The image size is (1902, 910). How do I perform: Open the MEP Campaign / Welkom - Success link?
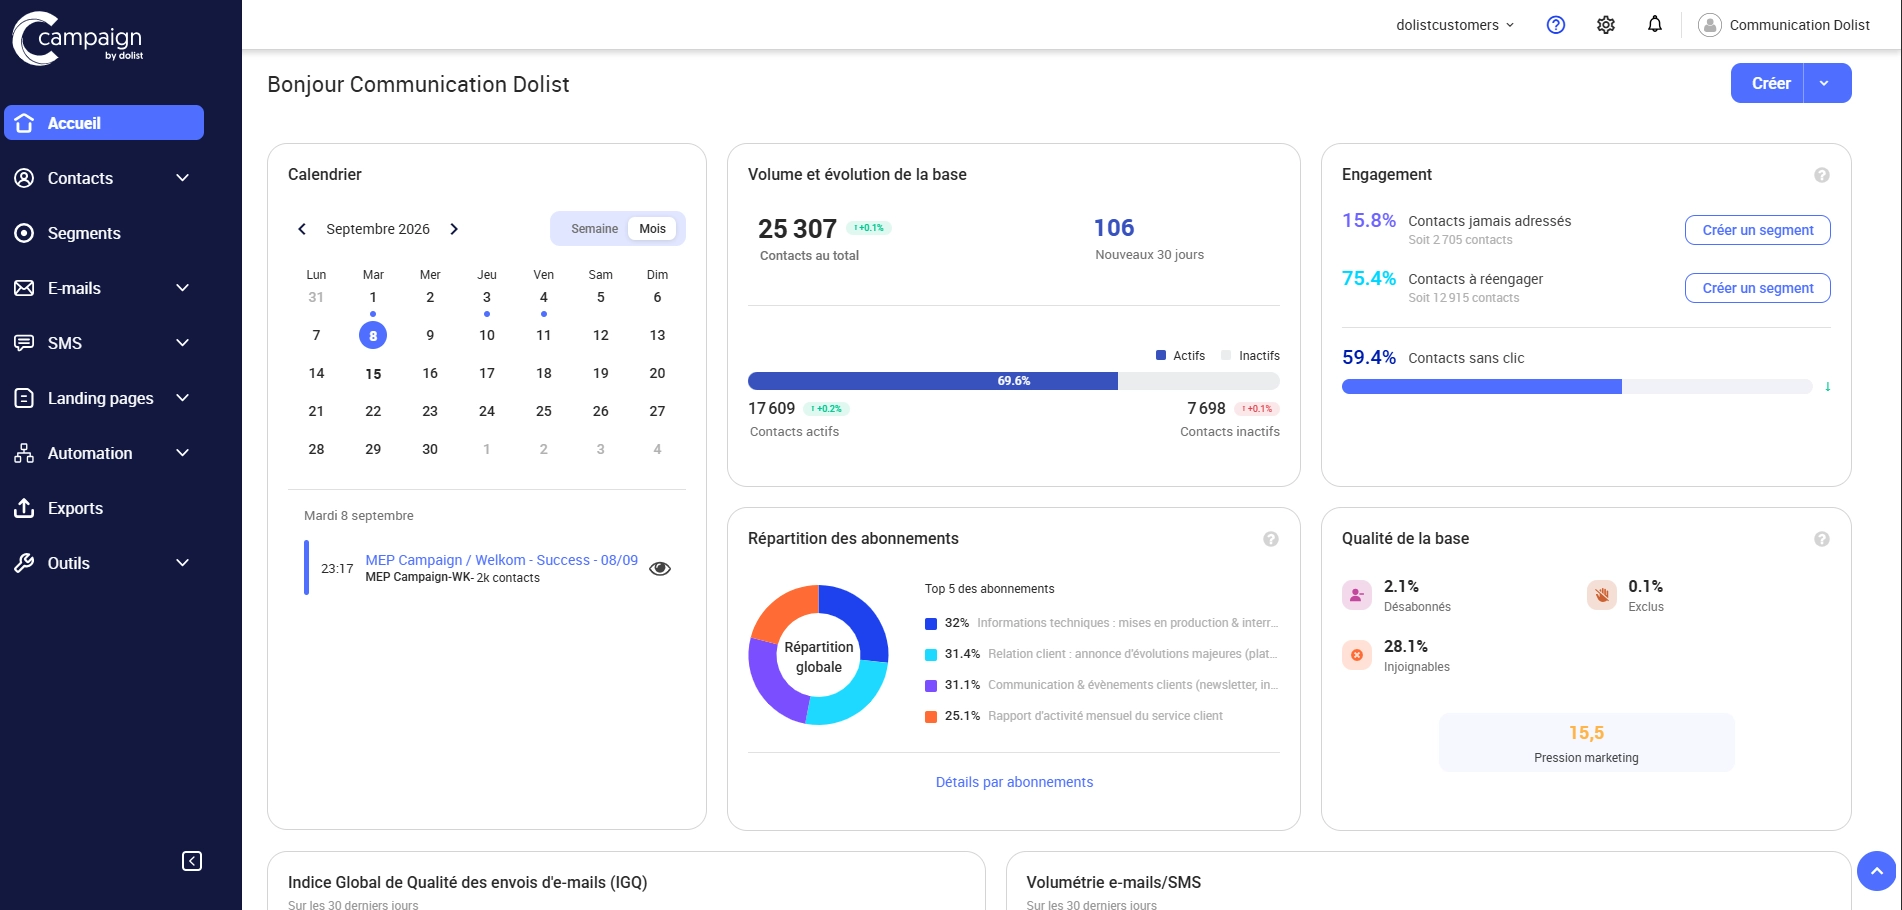click(x=501, y=560)
